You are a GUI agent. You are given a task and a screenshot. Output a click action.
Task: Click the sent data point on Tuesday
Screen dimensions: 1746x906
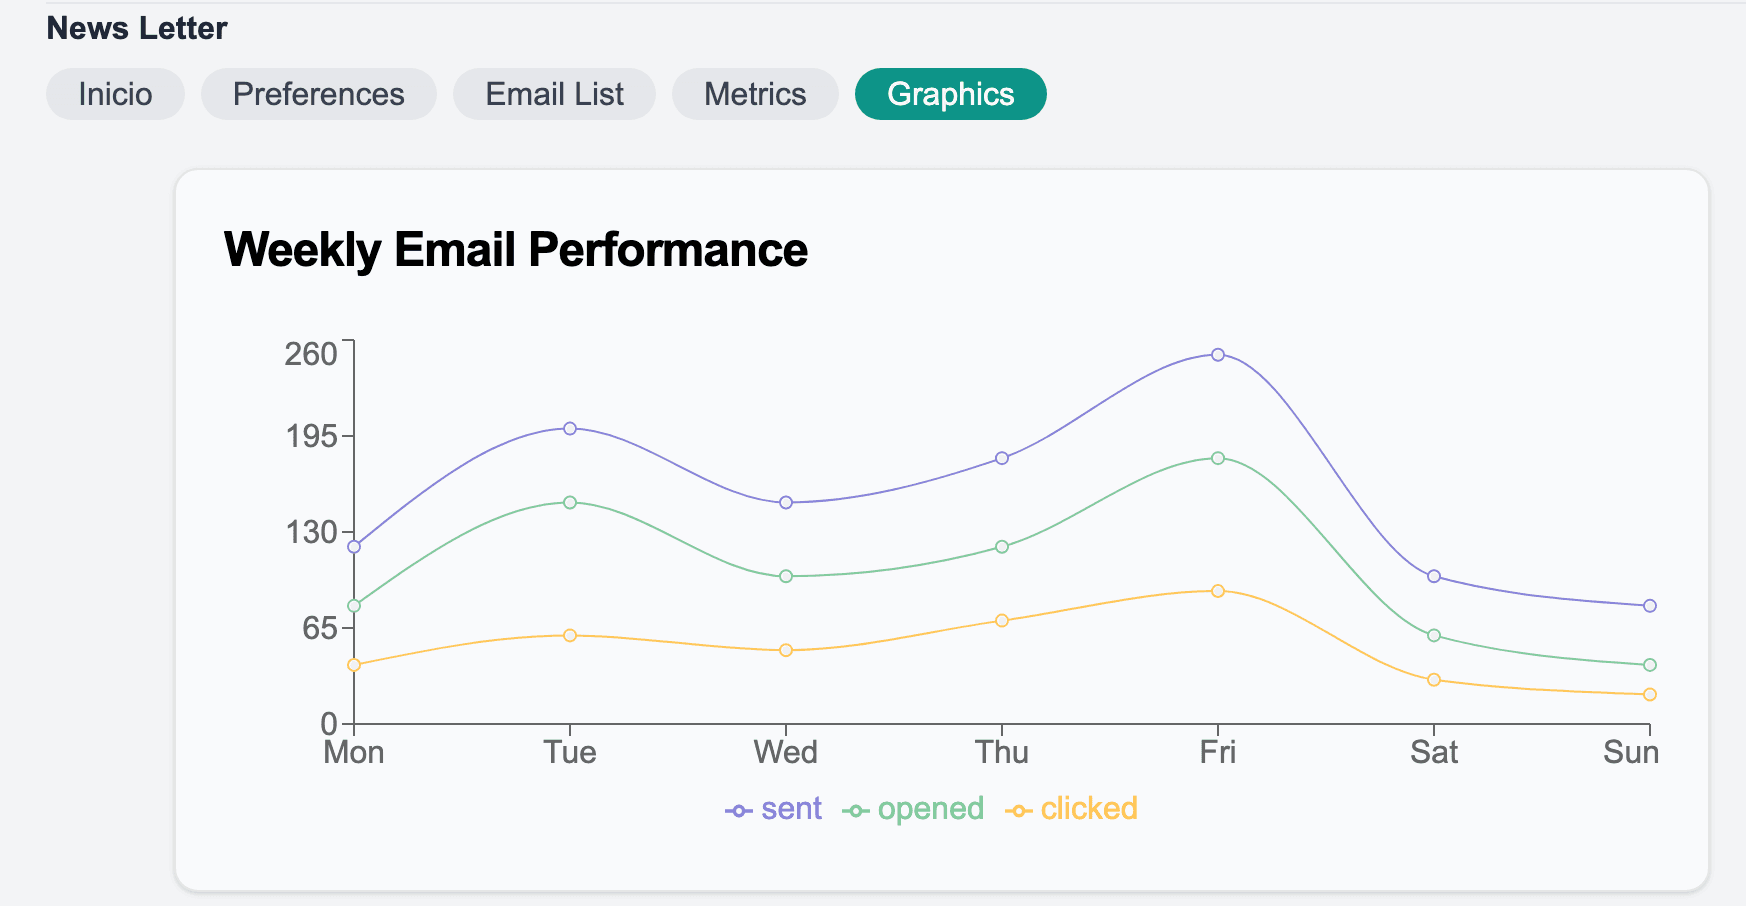(570, 428)
